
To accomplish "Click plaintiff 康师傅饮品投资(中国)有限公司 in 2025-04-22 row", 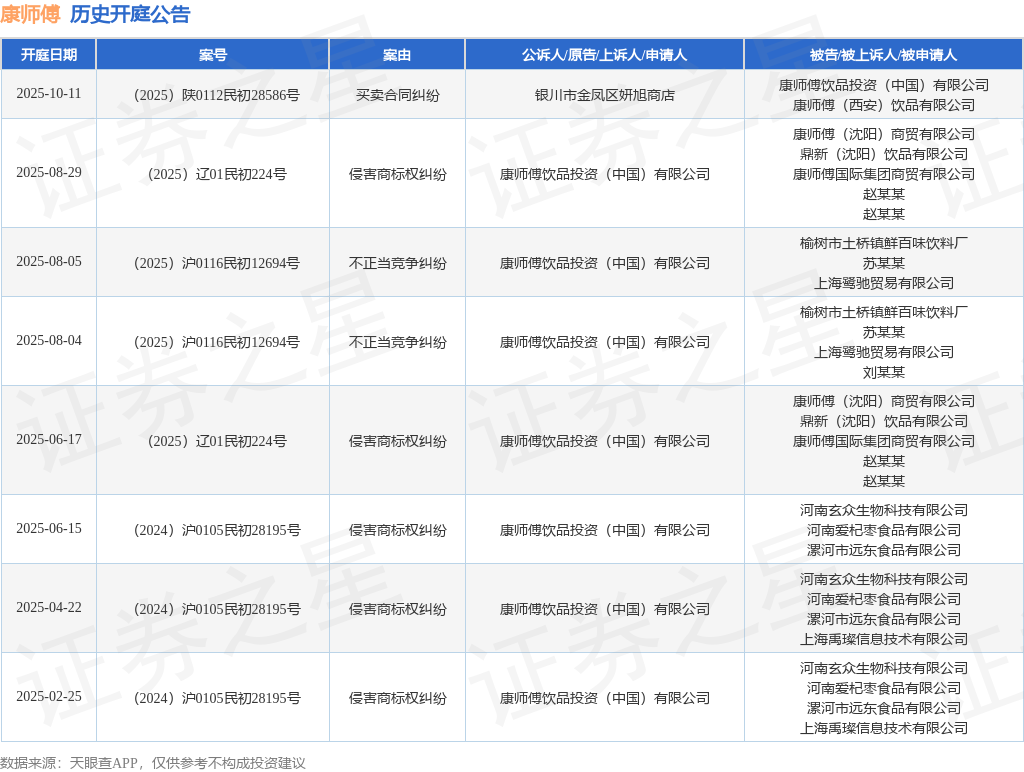I will click(x=604, y=609).
